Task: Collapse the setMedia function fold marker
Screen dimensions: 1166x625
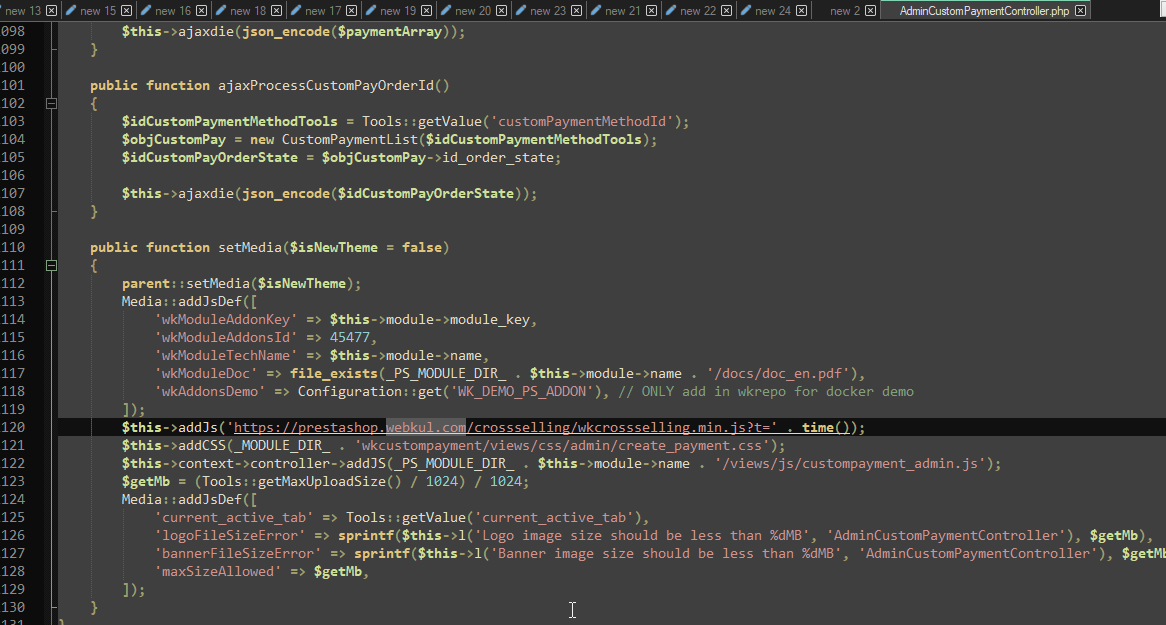Action: pos(51,265)
